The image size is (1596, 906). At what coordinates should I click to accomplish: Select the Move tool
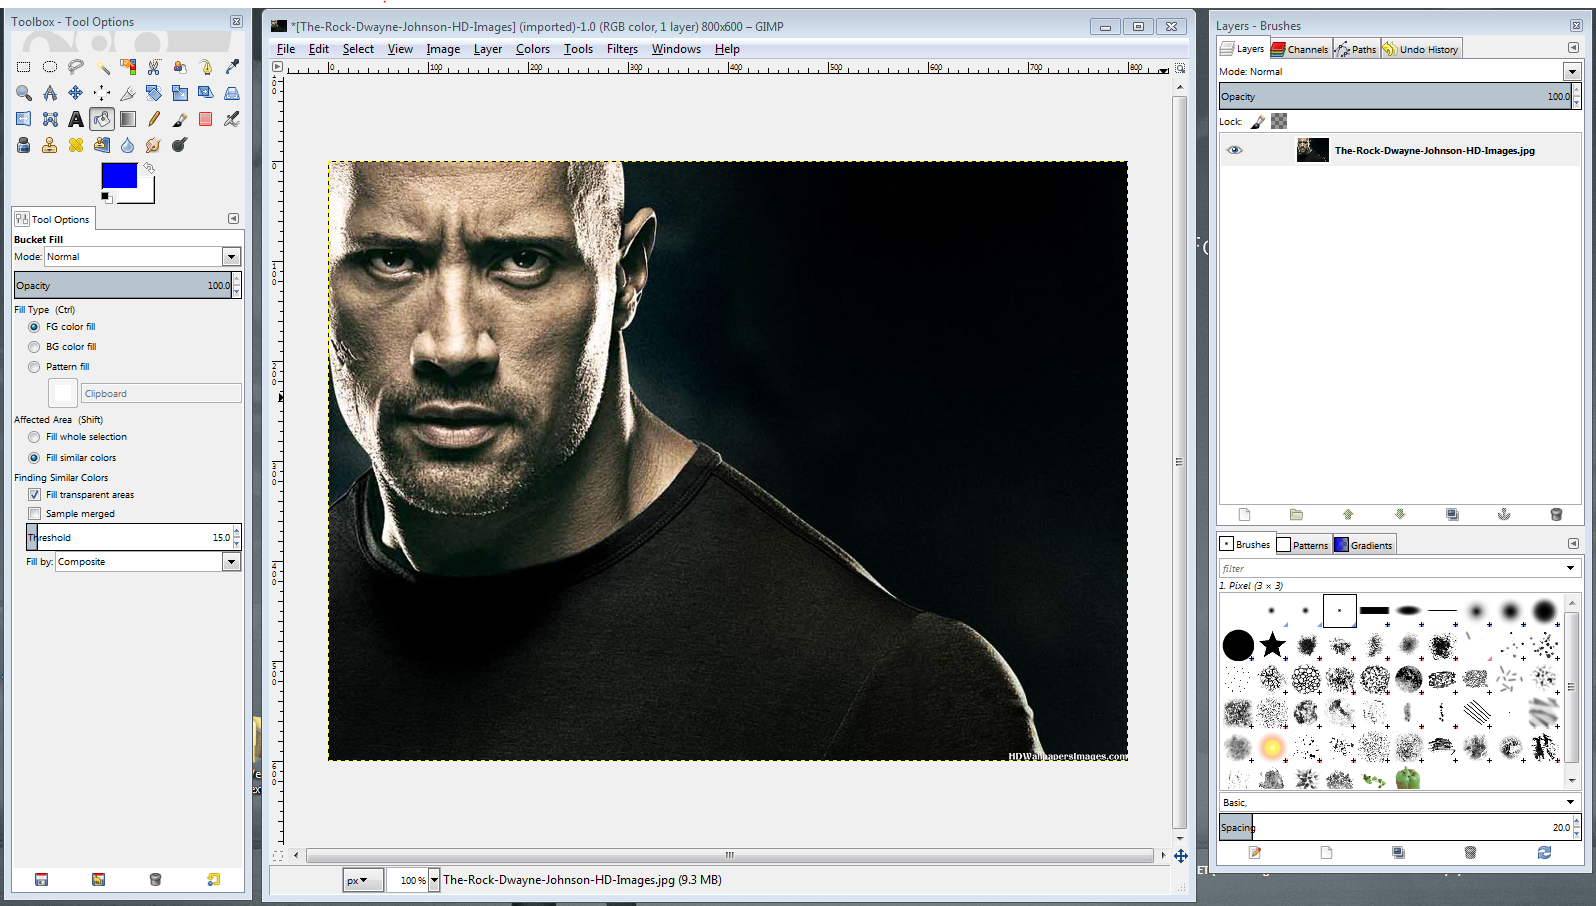pos(76,93)
